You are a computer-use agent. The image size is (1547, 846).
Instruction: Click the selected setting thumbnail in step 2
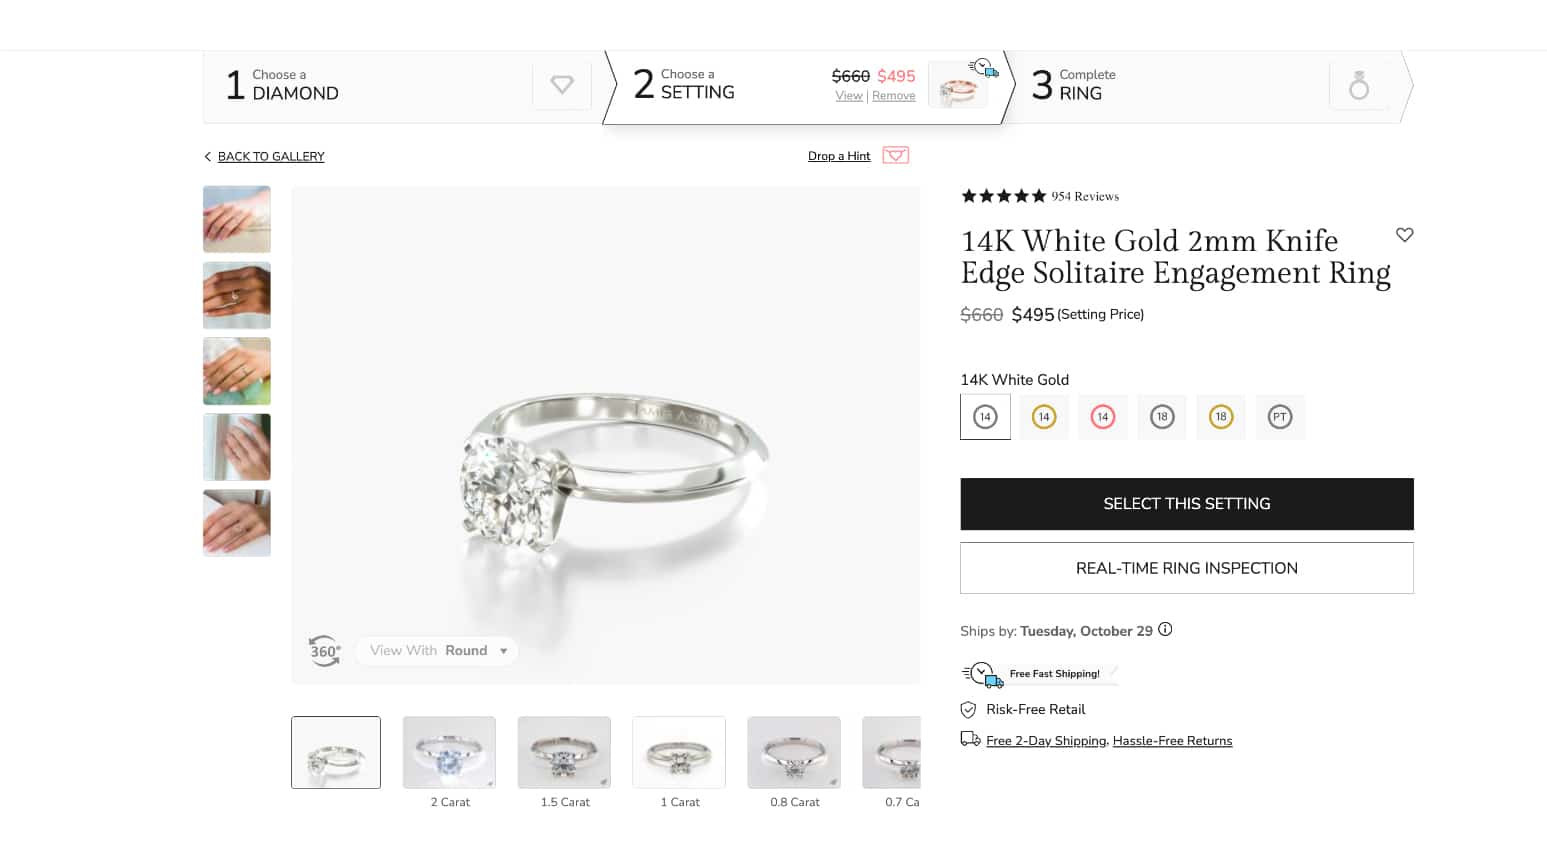tap(957, 87)
